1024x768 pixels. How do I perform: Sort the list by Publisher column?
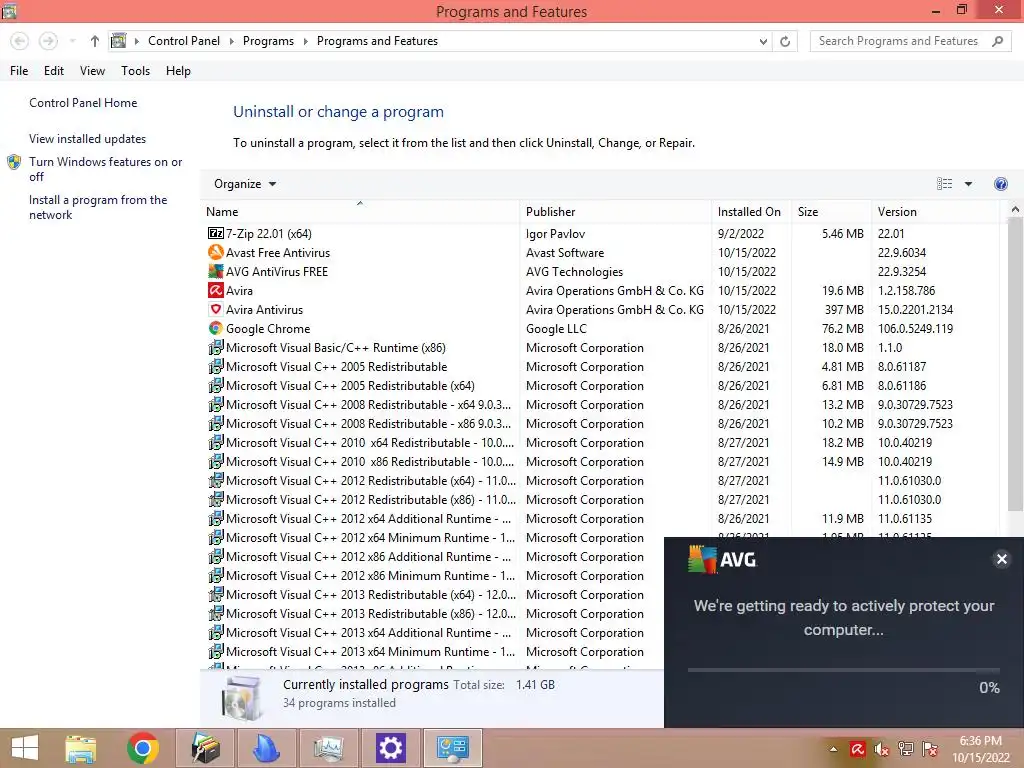[616, 212]
